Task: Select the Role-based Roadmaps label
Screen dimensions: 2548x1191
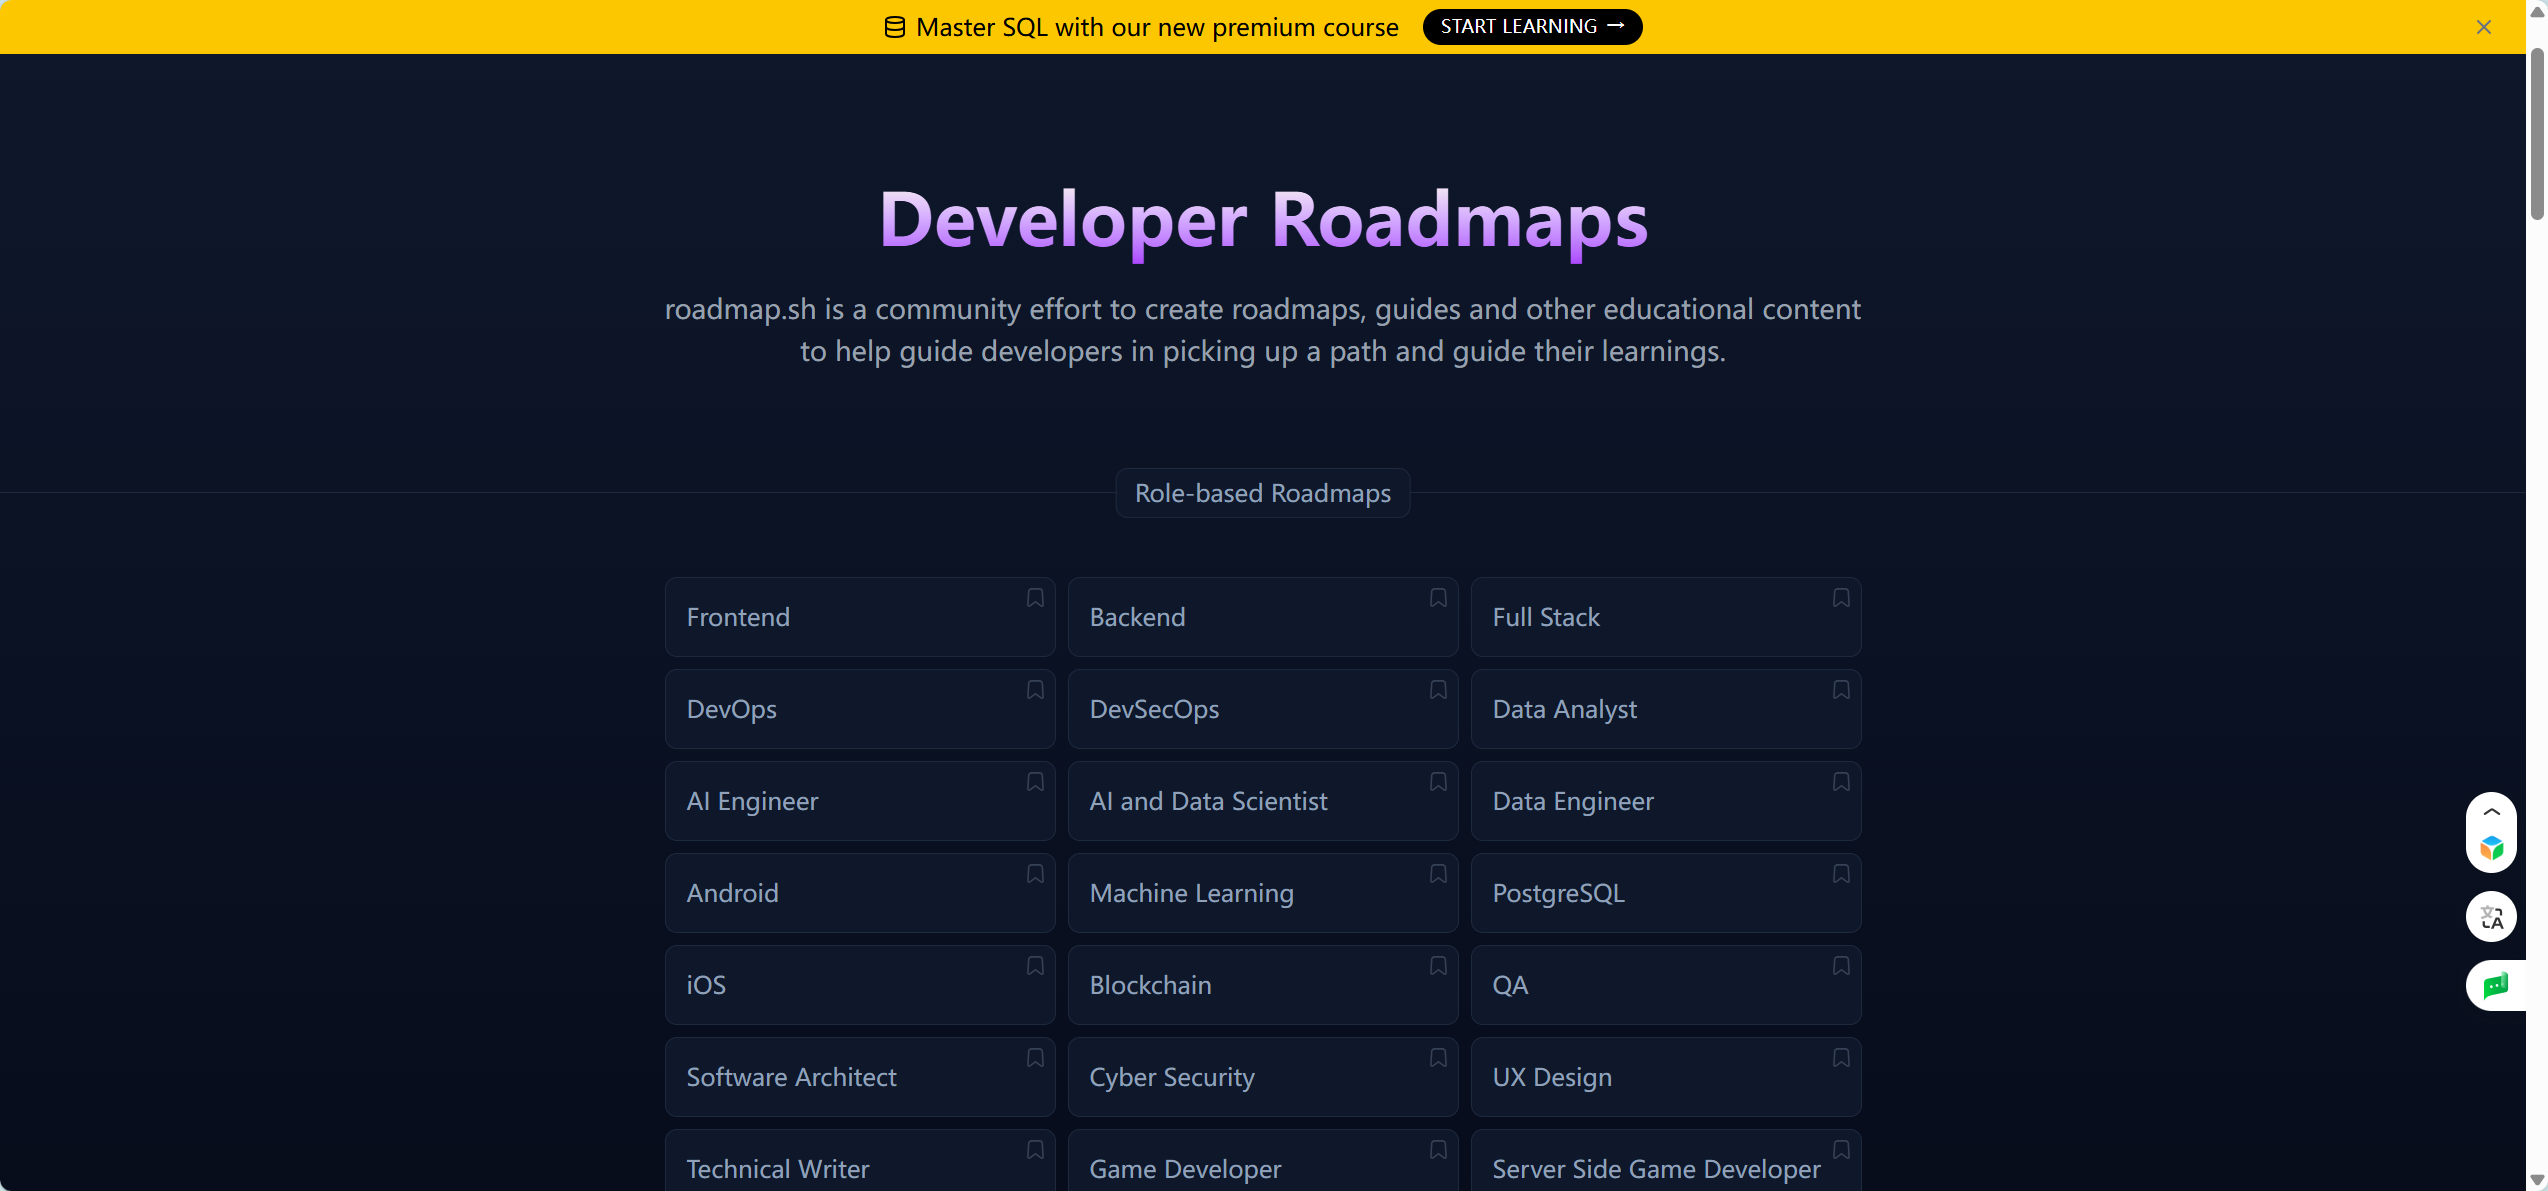Action: tap(1262, 493)
